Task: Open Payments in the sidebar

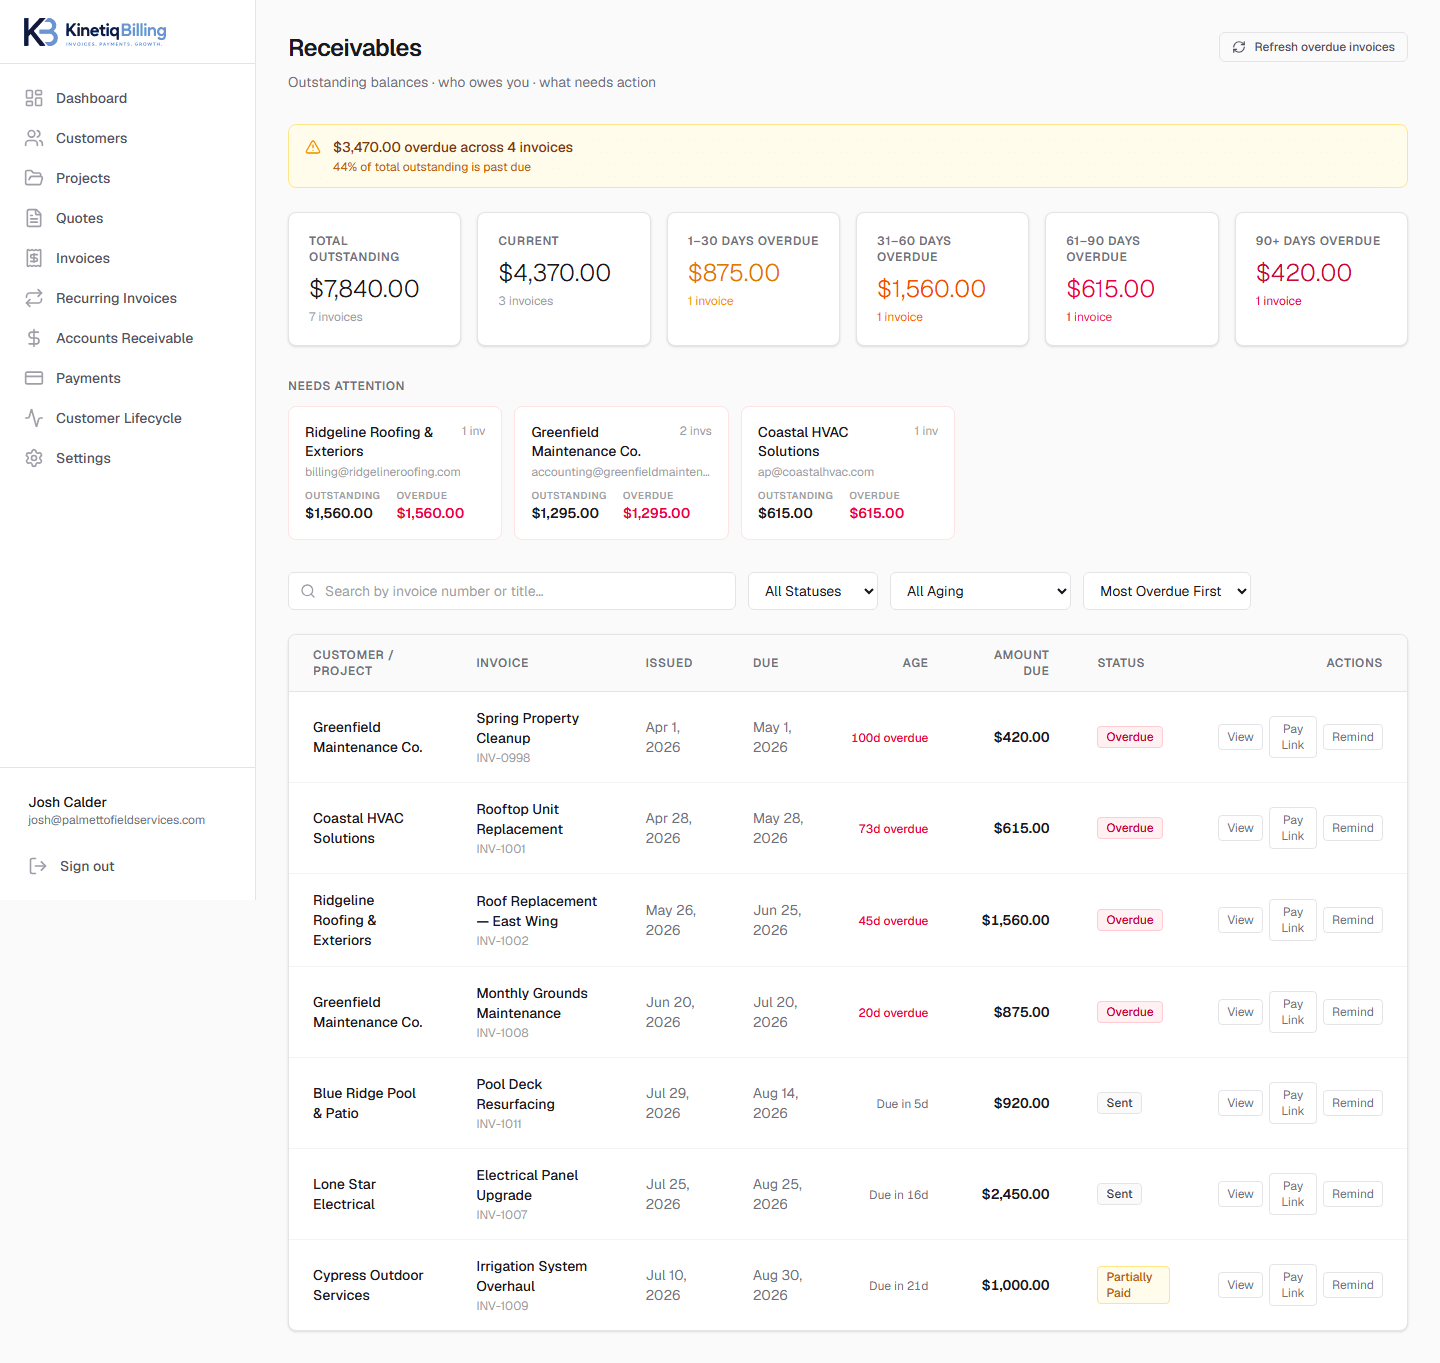Action: click(127, 378)
